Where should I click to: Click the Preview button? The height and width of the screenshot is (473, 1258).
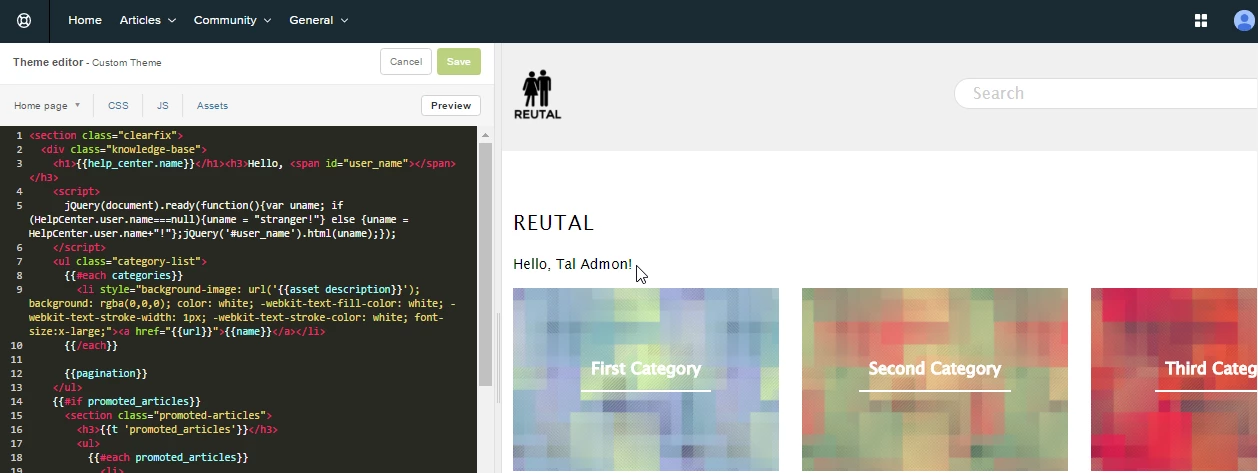click(x=451, y=105)
